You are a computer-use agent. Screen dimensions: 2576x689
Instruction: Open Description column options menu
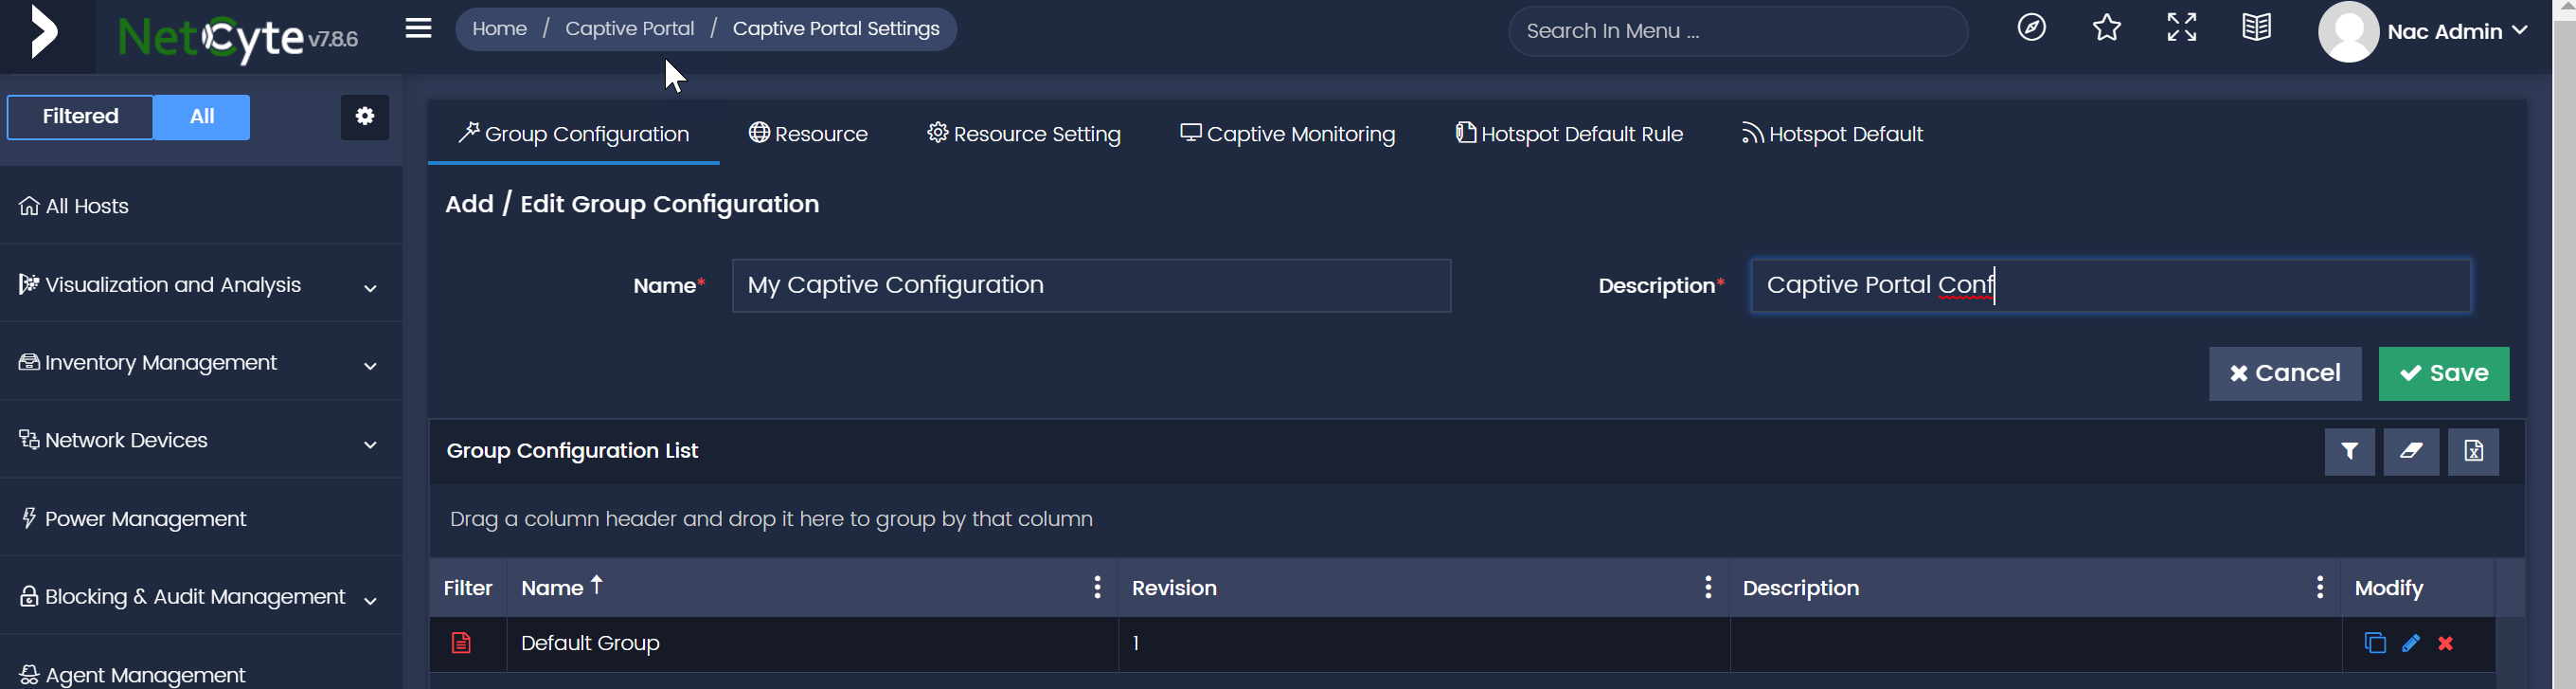point(2319,587)
